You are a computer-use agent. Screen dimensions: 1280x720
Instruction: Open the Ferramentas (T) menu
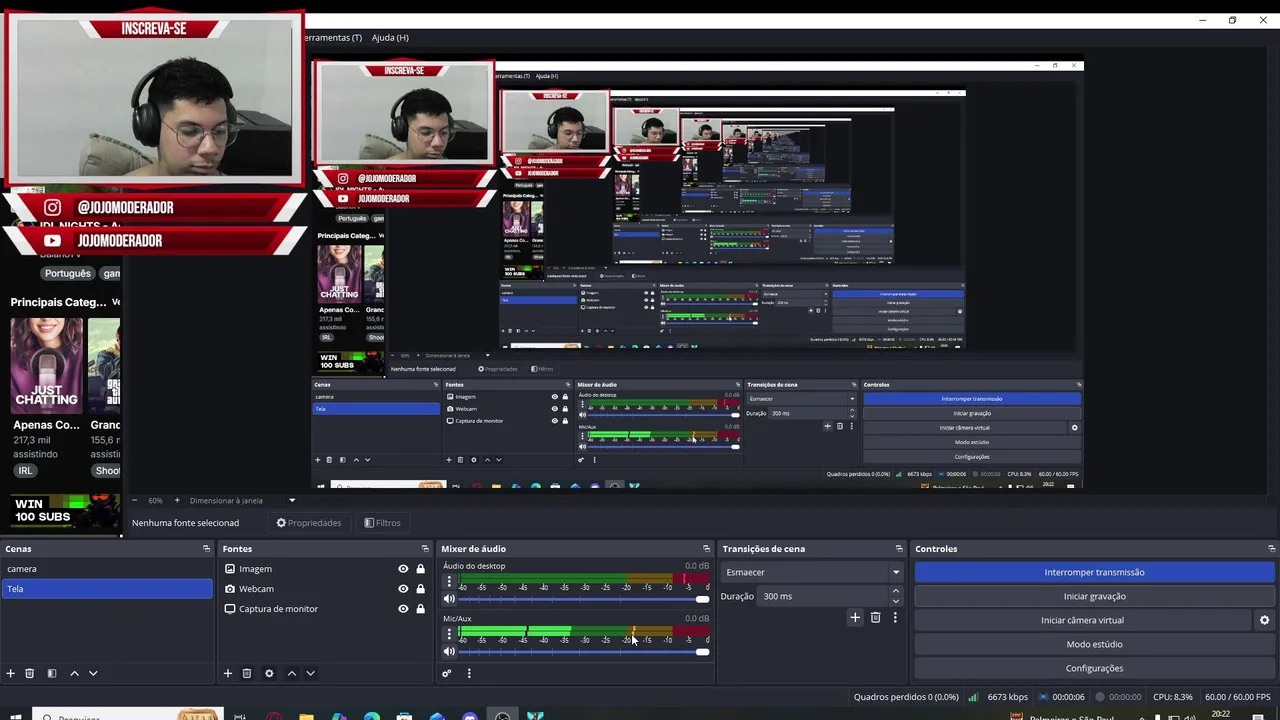pyautogui.click(x=333, y=37)
